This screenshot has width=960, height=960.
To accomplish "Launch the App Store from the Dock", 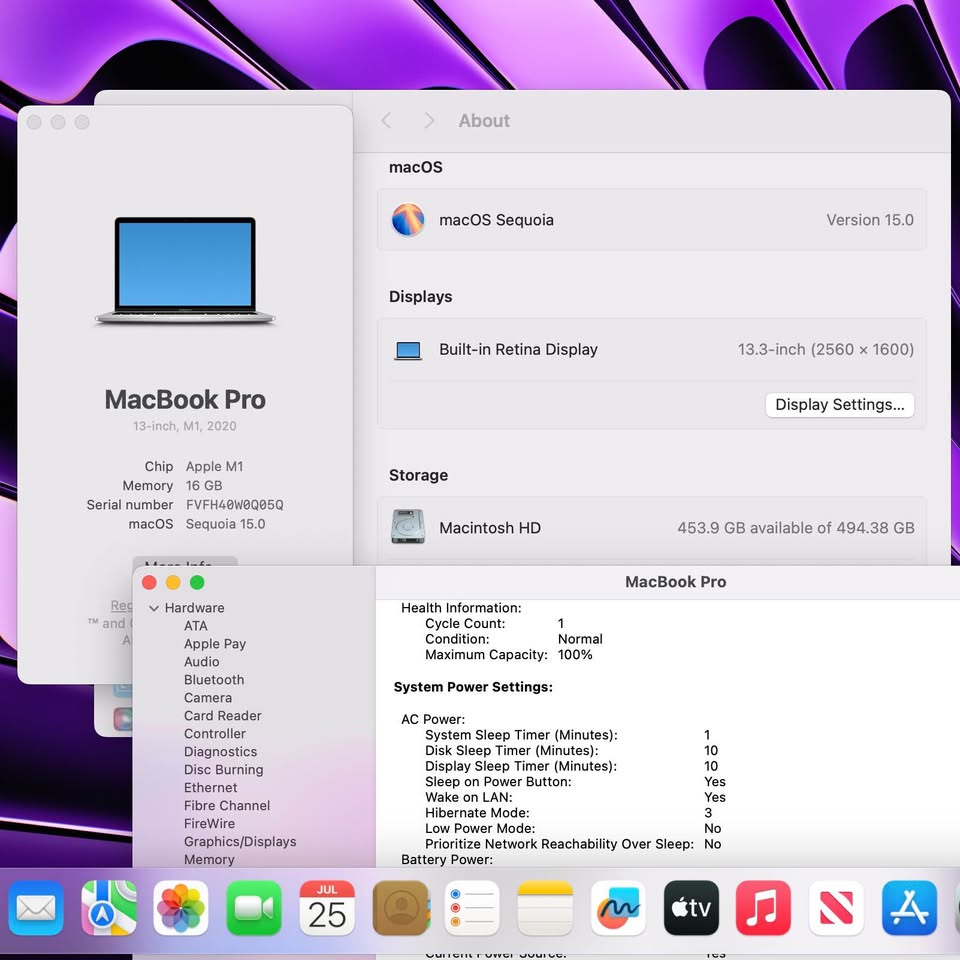I will coord(909,908).
